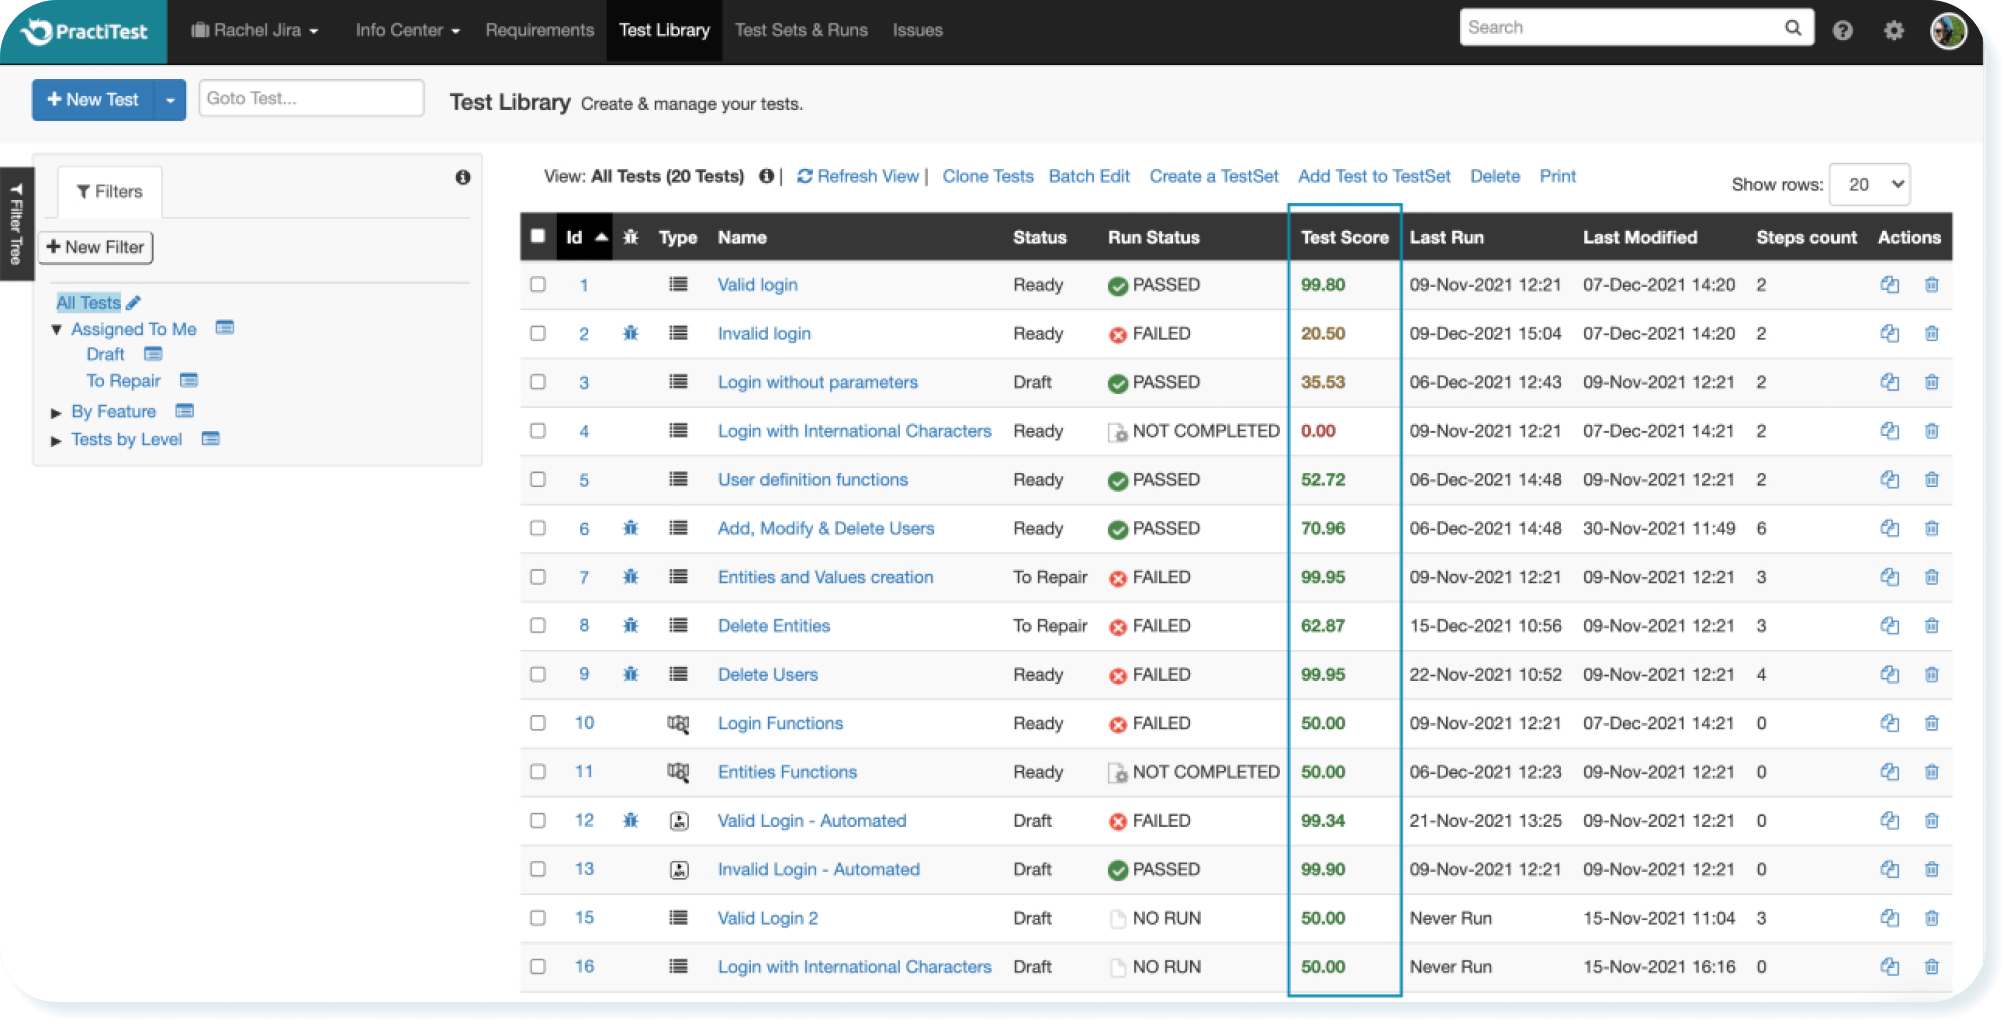Click the user avatar in top bar
This screenshot has height=1024, width=2007.
point(1947,31)
